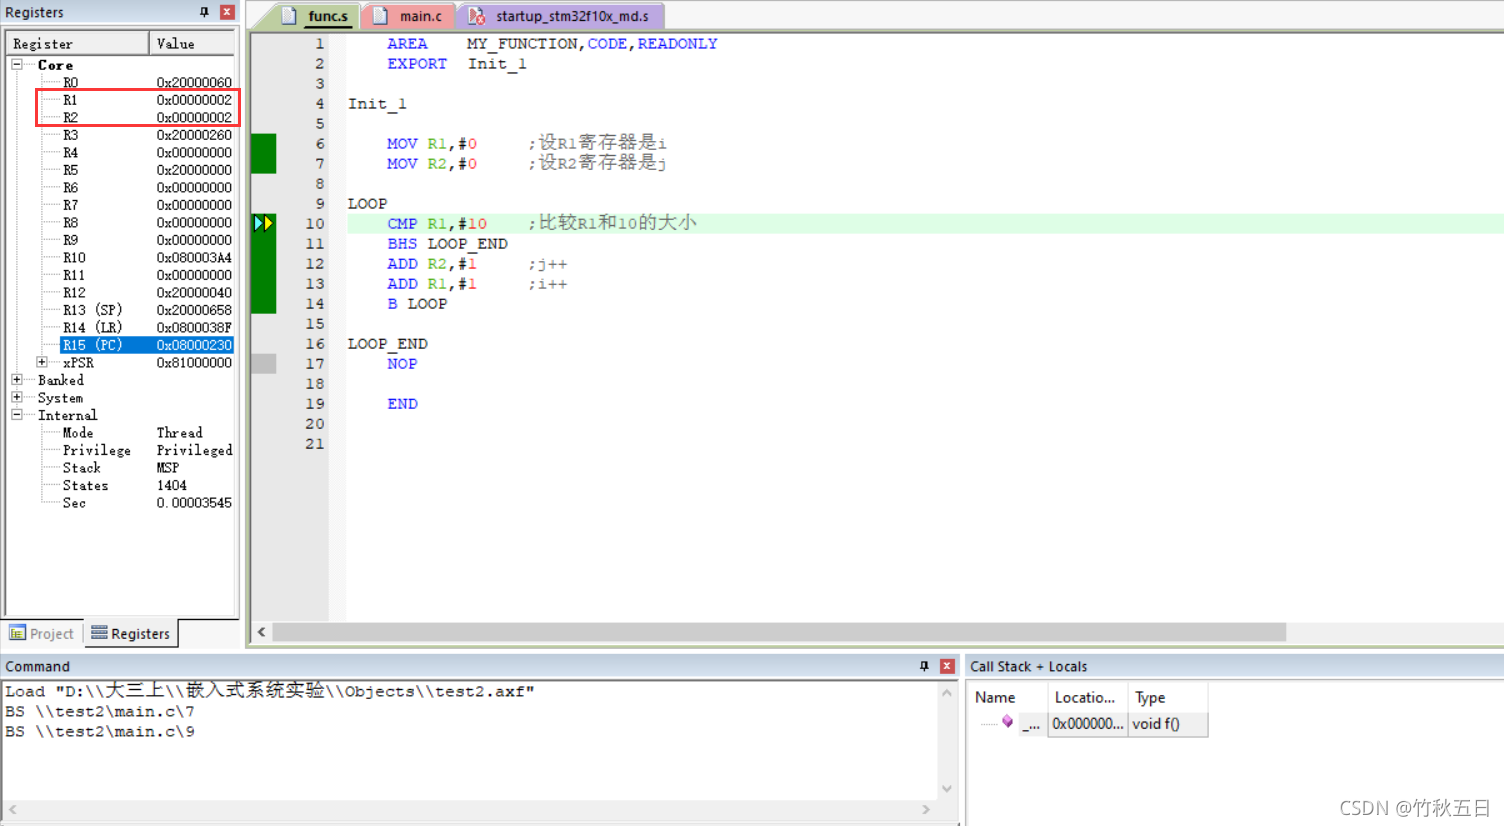1504x826 pixels.
Task: Select the Privilege row
Action: [x=147, y=450]
